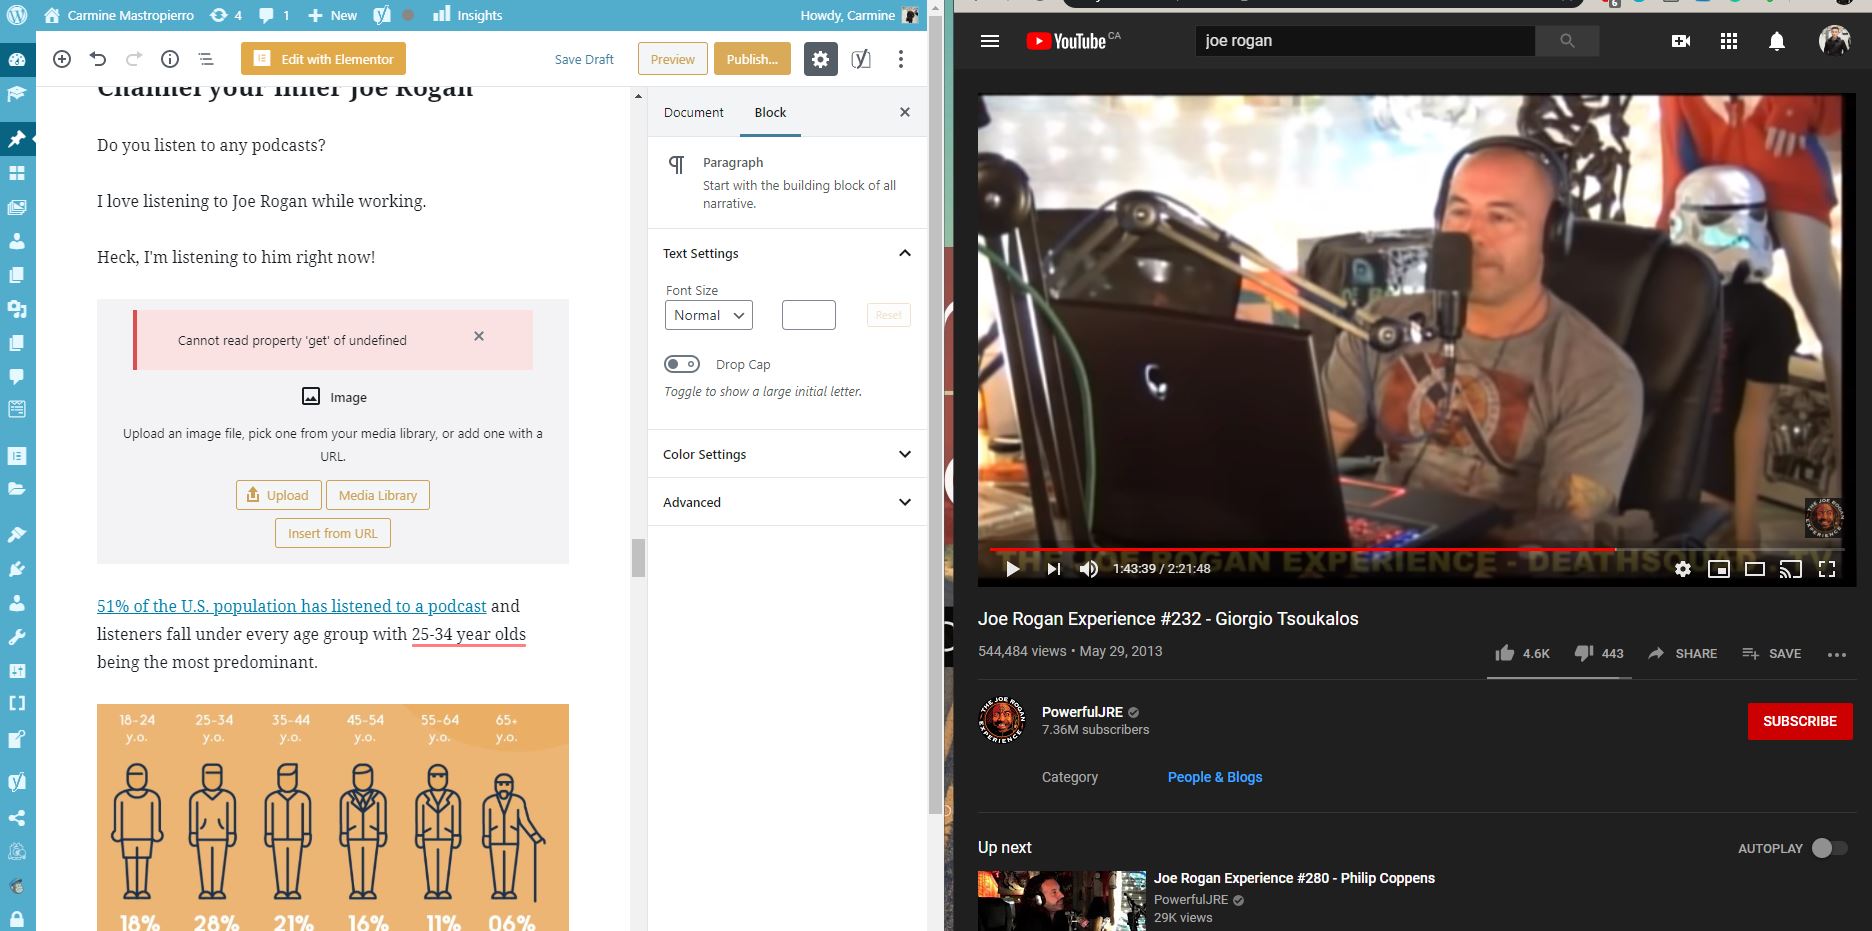This screenshot has height=931, width=1872.
Task: Click Edit with Elementor button
Action: [x=323, y=59]
